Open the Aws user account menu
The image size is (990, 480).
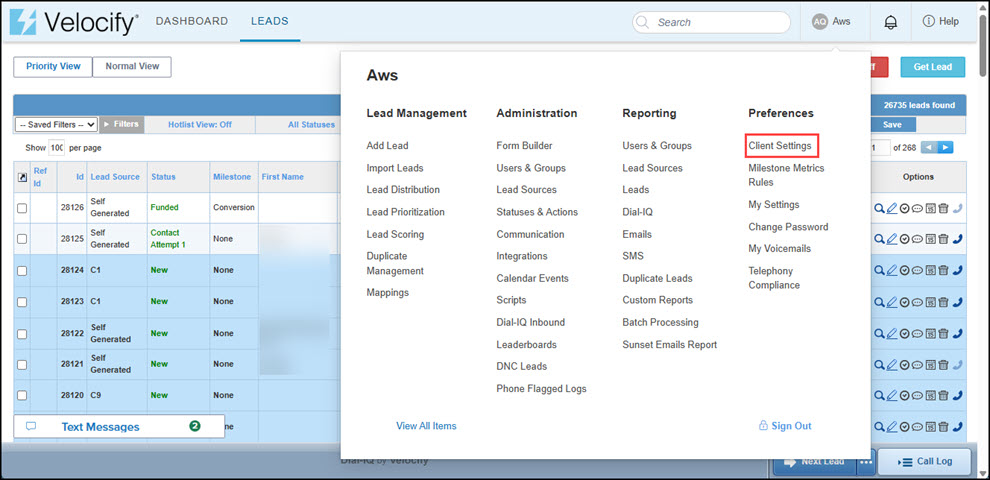click(831, 22)
